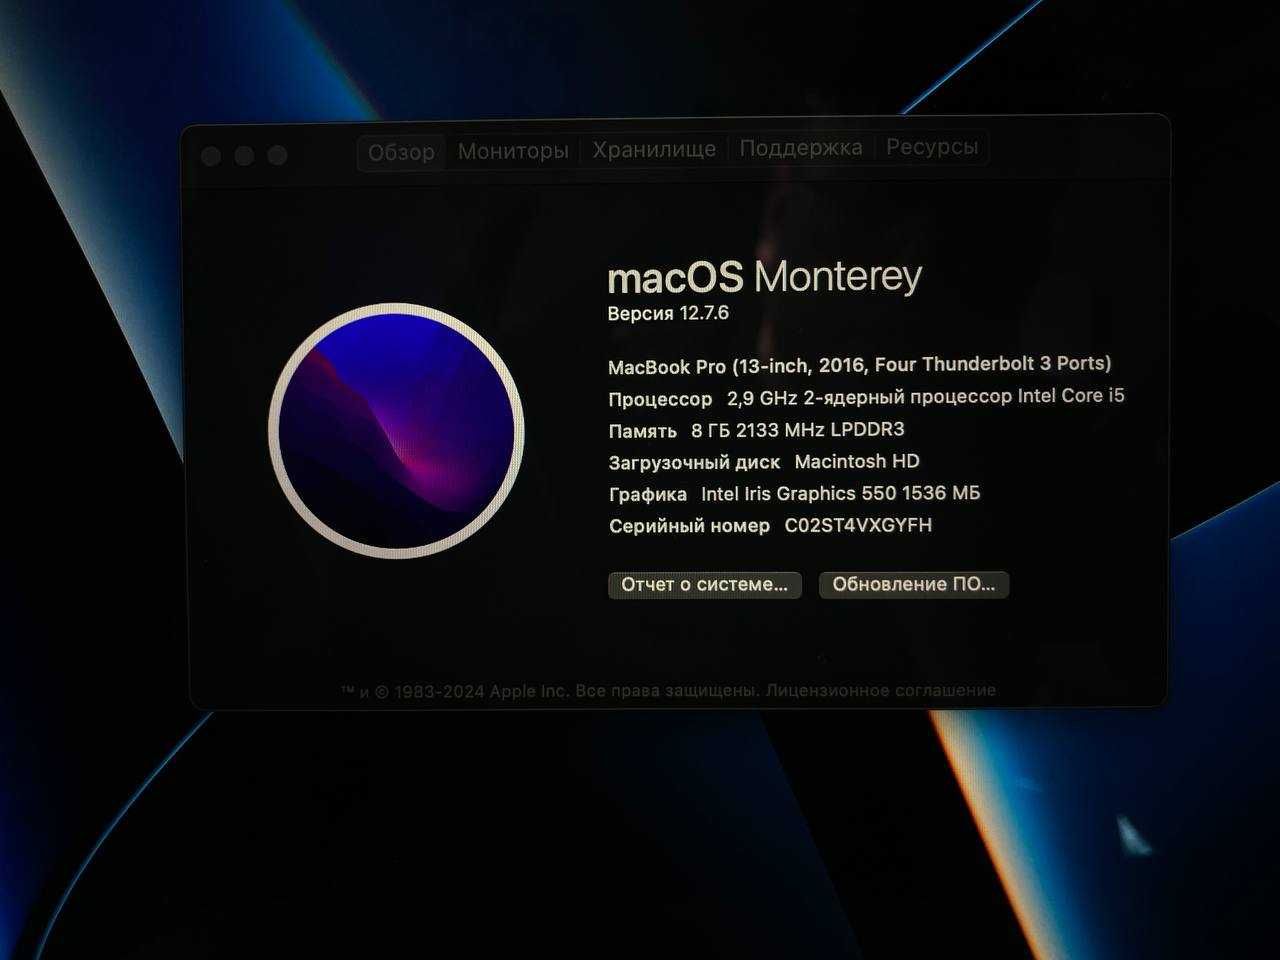Minimize window with middle traffic-light button
This screenshot has height=960, width=1280.
coord(244,156)
